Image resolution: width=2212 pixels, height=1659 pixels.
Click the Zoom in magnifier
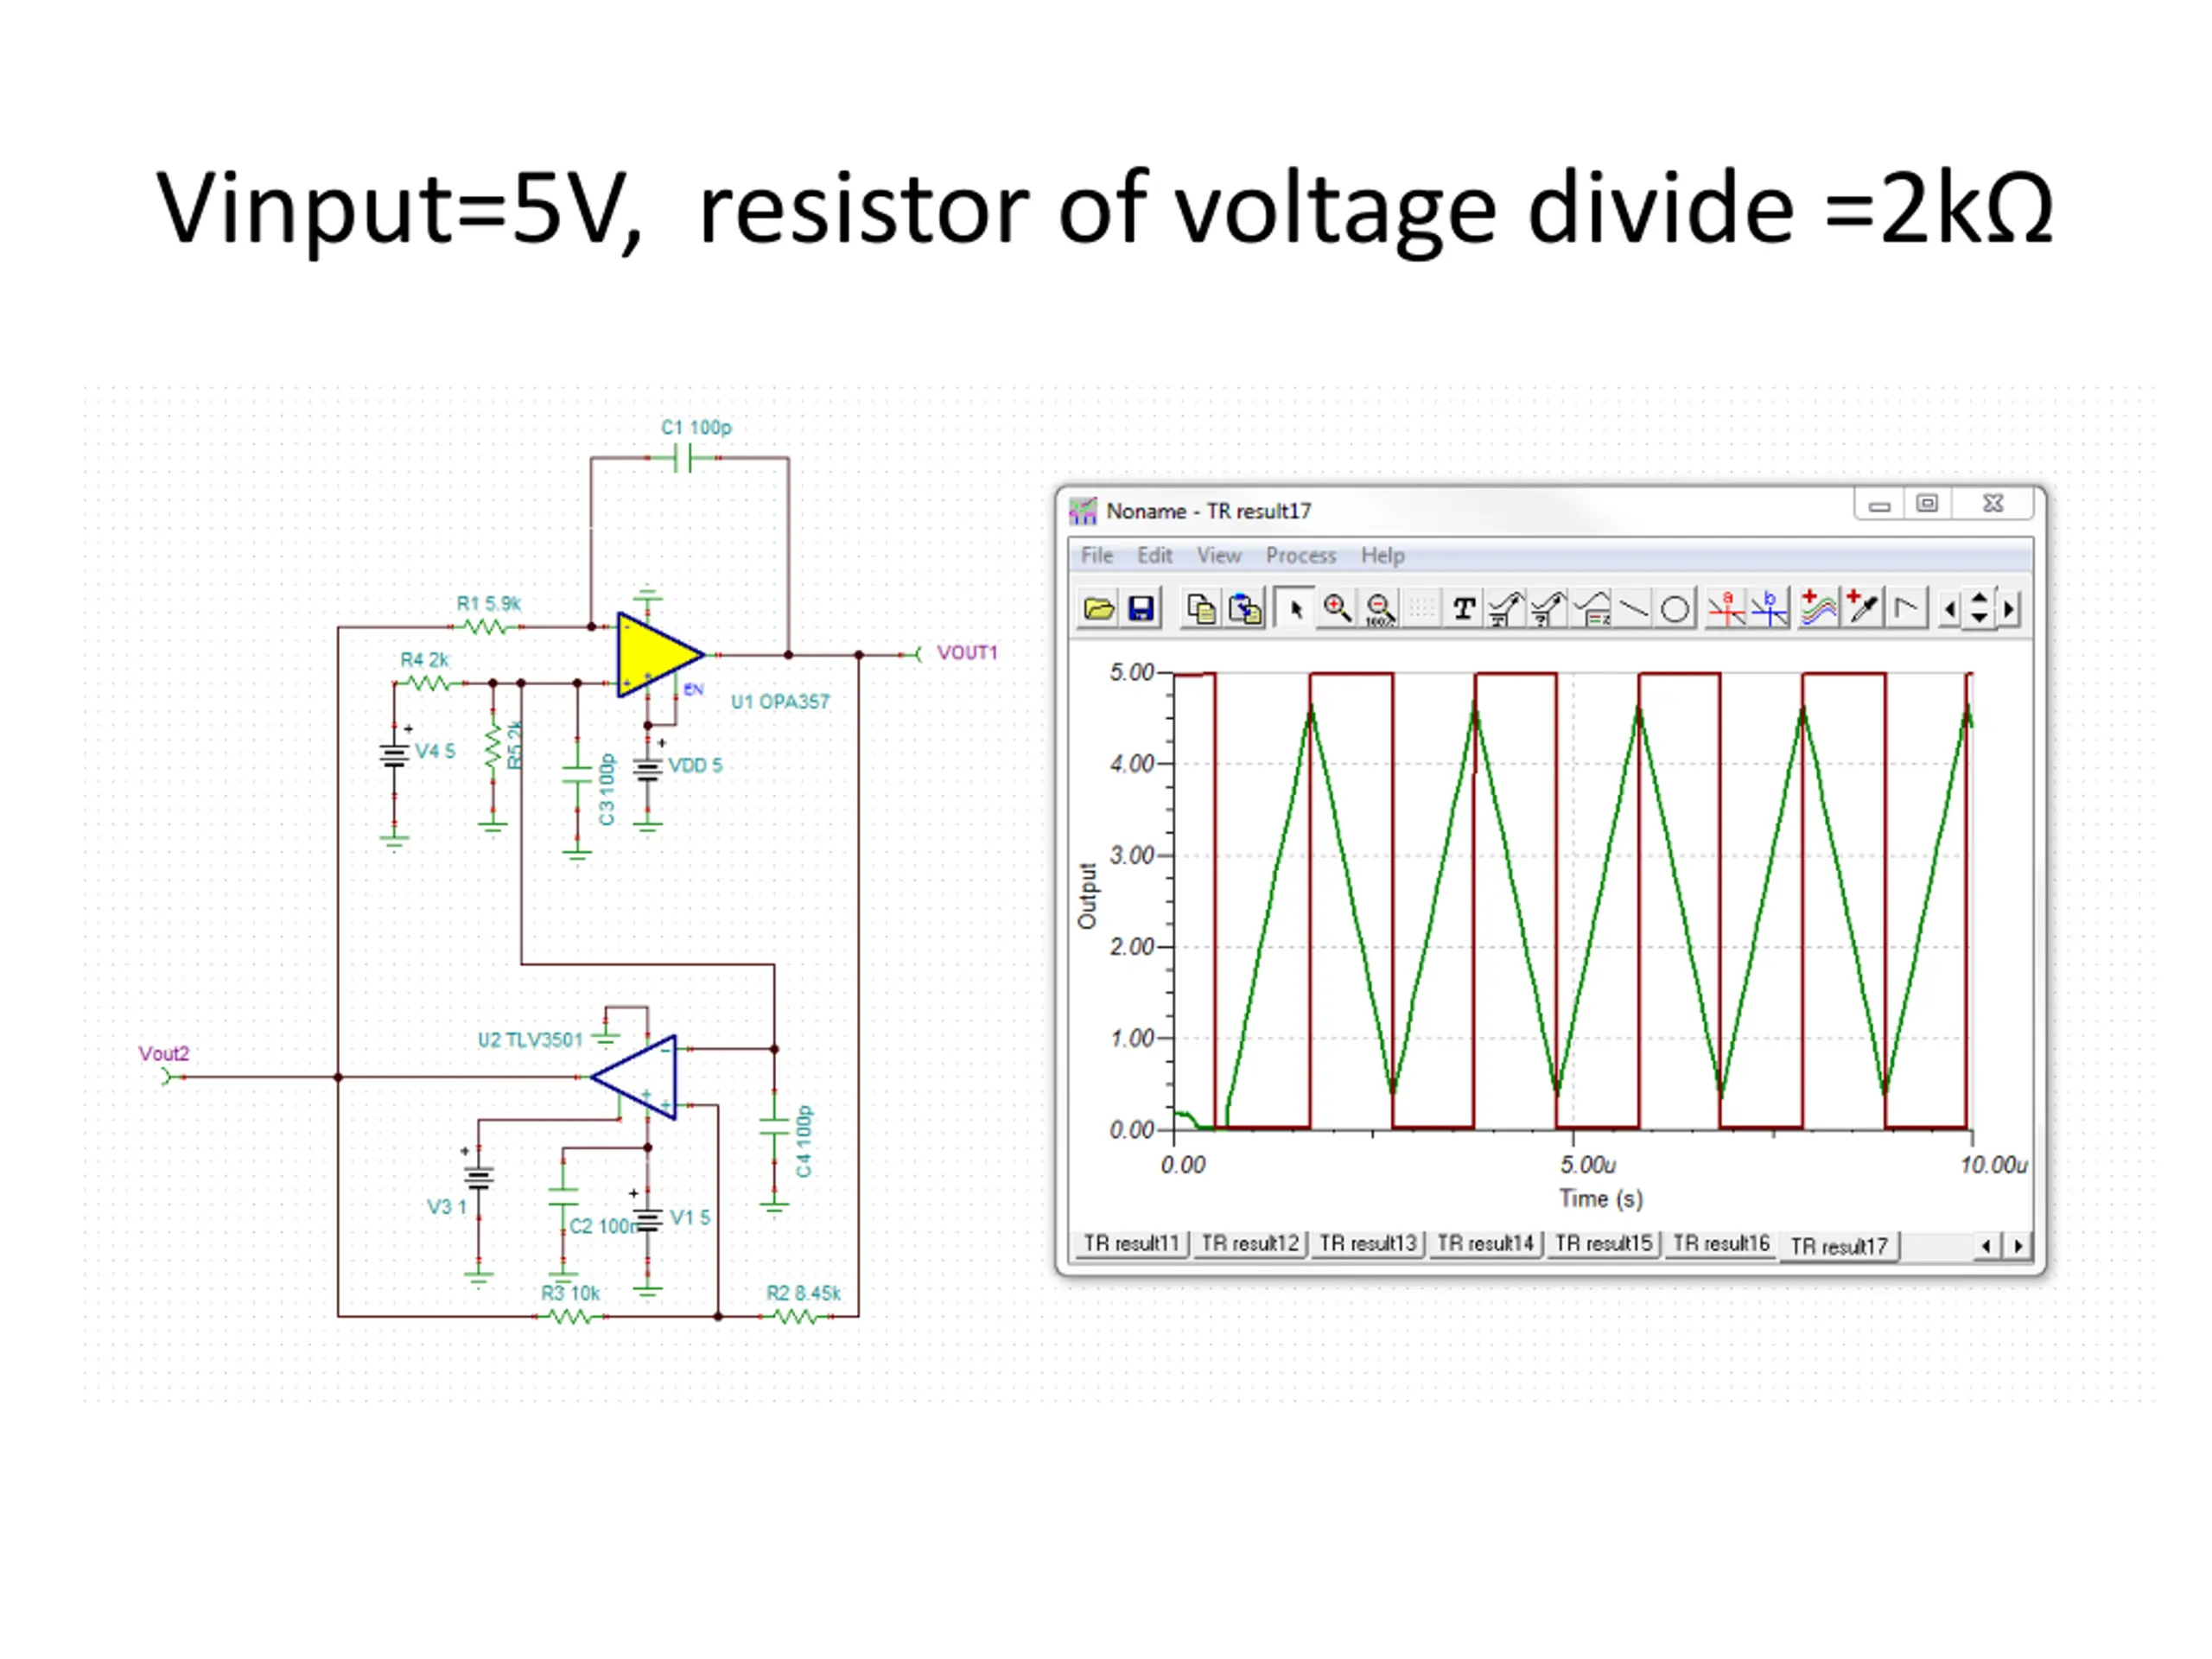click(1337, 608)
